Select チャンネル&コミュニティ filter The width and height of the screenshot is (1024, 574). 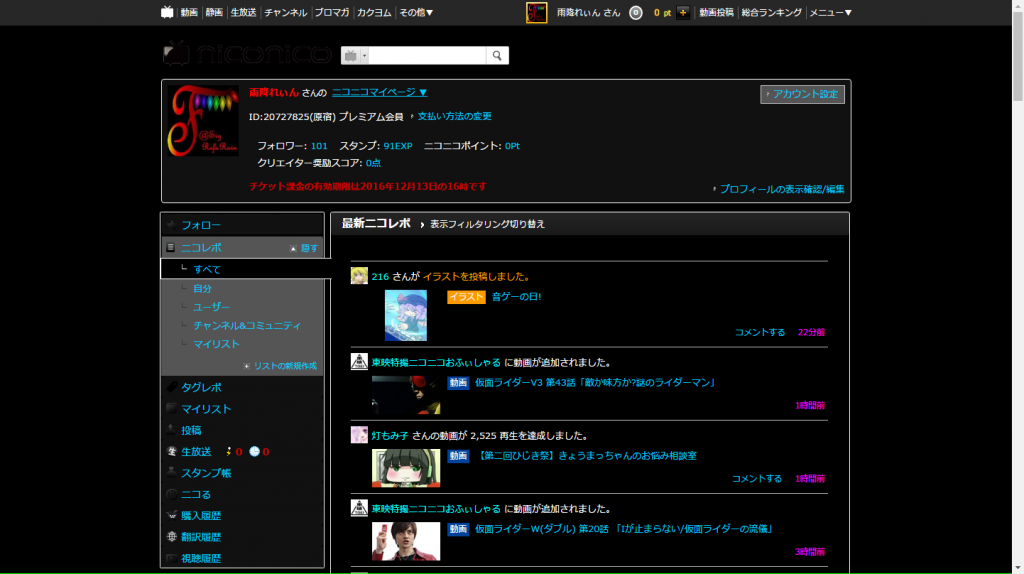(247, 325)
